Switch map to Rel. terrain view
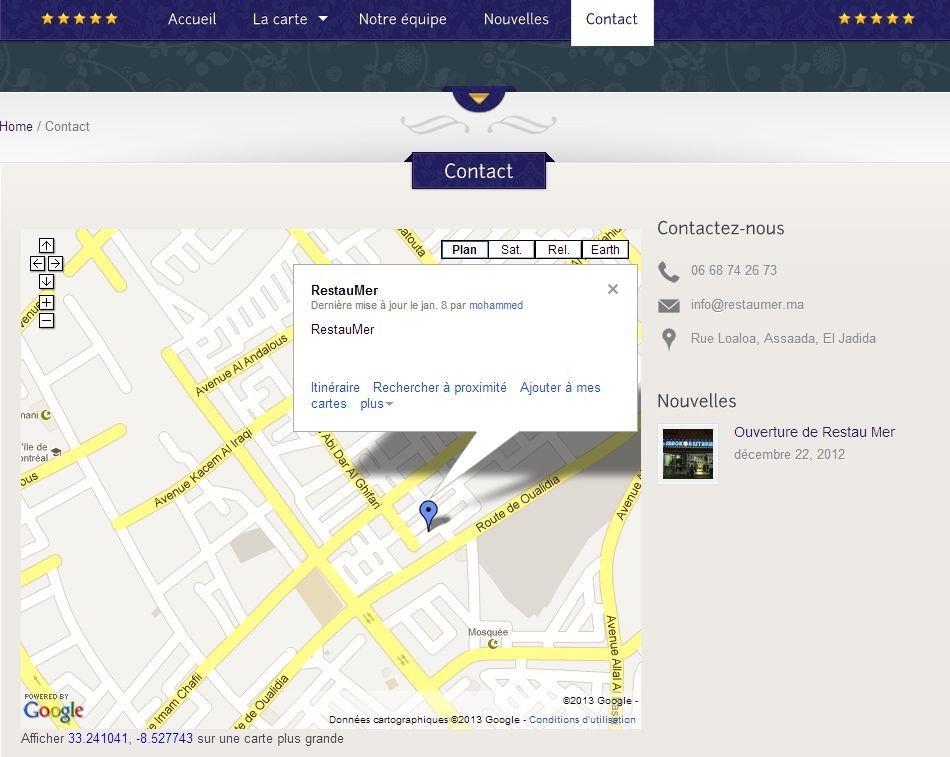Screen dimensions: 950x757 click(559, 250)
